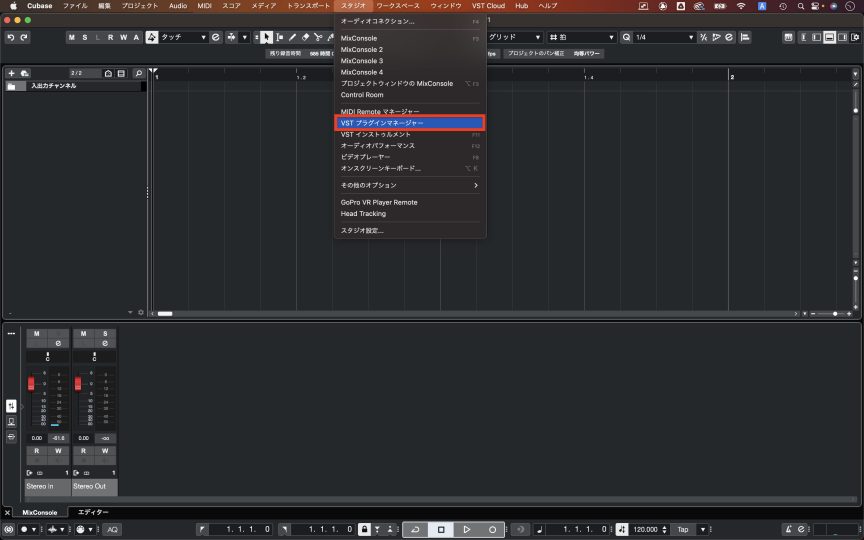Enable Write automation on Stereo Out
This screenshot has width=864, height=540.
[105, 451]
